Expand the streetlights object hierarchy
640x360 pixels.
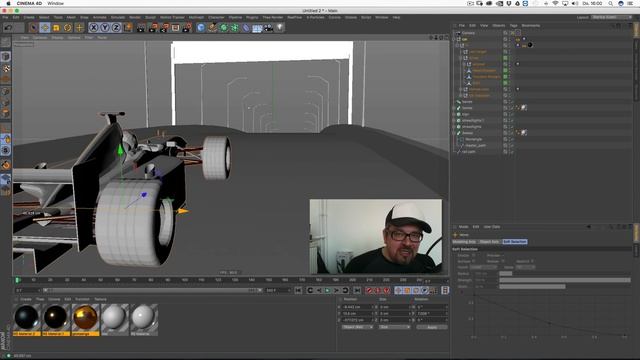coord(454,127)
